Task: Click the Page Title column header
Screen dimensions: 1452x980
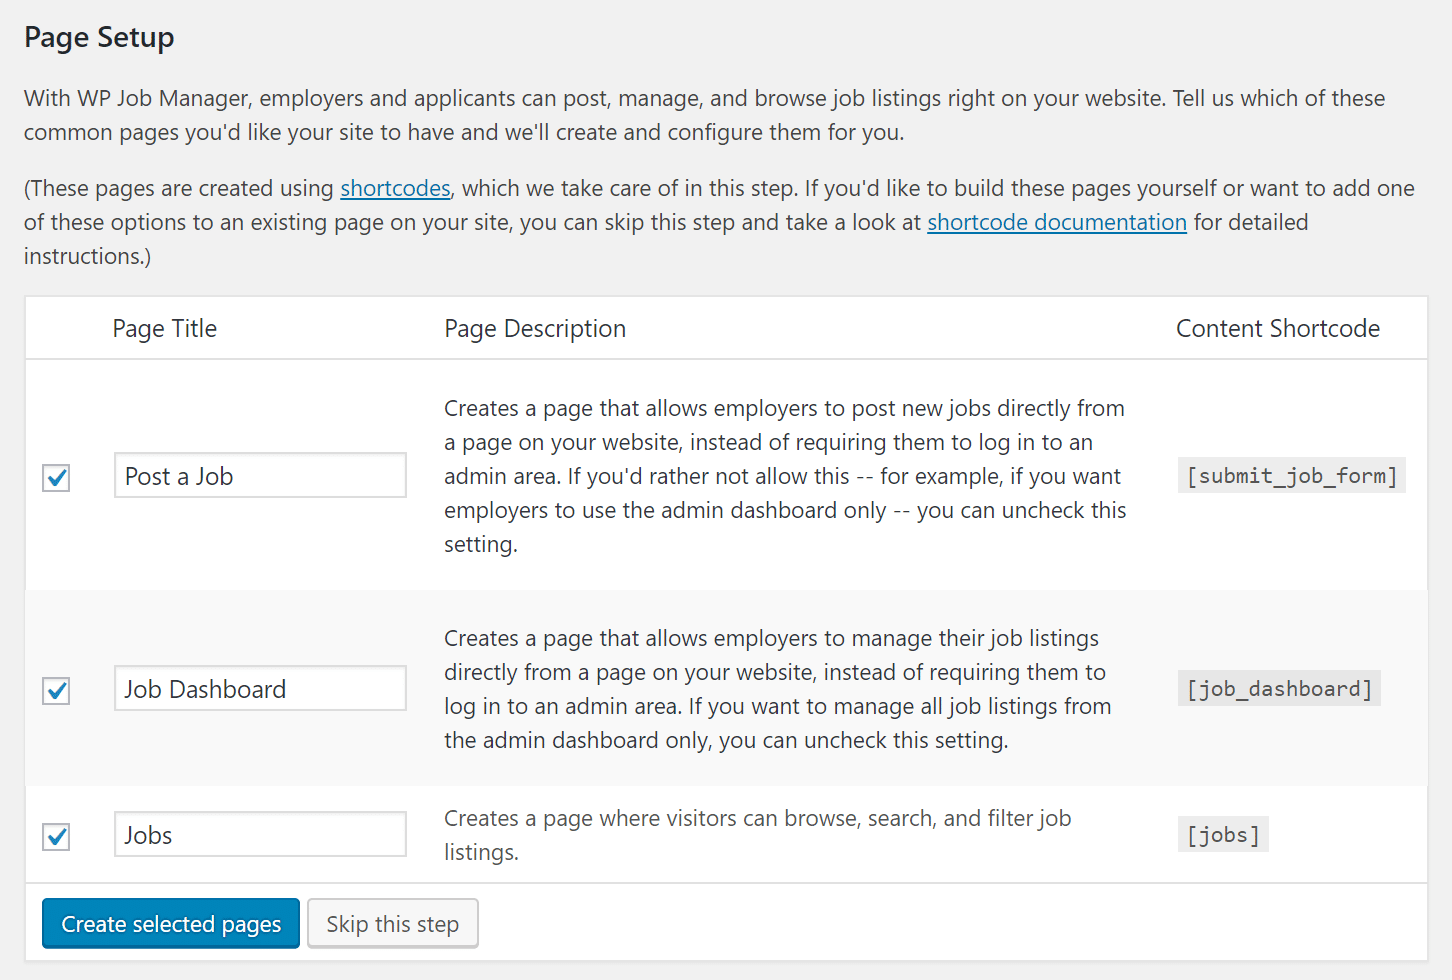Action: (165, 328)
